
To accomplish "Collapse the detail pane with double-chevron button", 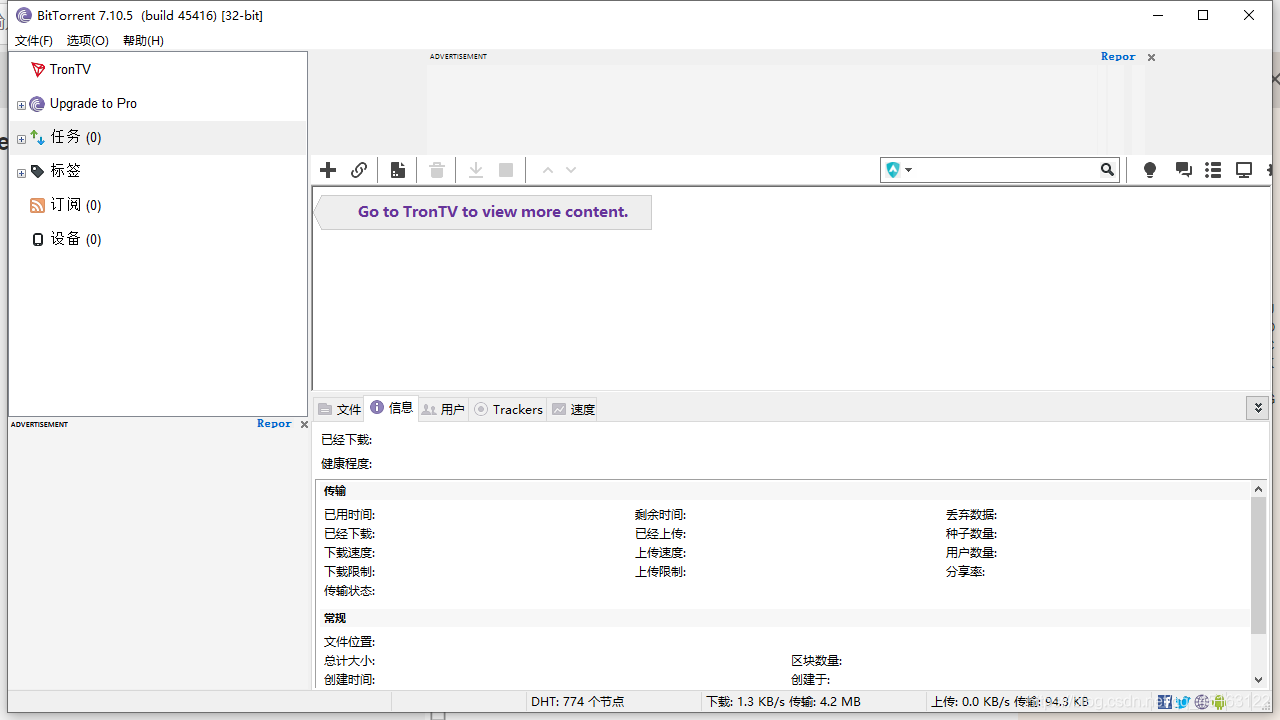I will pyautogui.click(x=1258, y=407).
